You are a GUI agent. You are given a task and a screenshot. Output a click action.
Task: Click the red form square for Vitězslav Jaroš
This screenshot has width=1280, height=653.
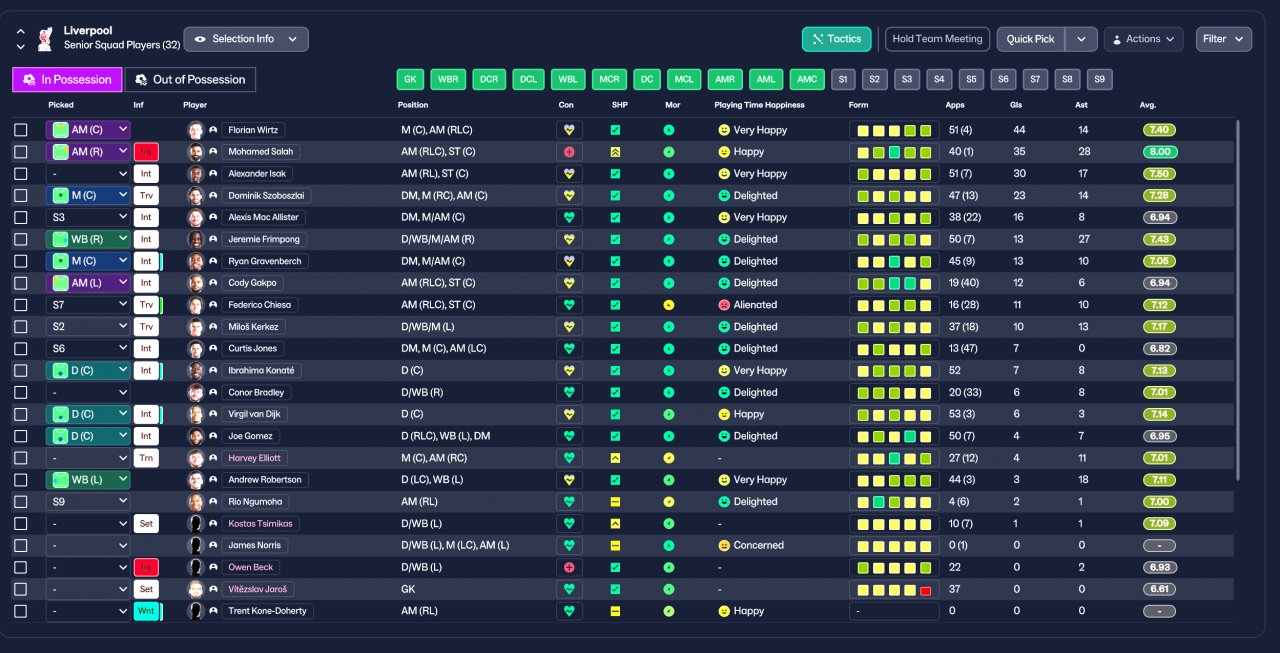coord(925,590)
